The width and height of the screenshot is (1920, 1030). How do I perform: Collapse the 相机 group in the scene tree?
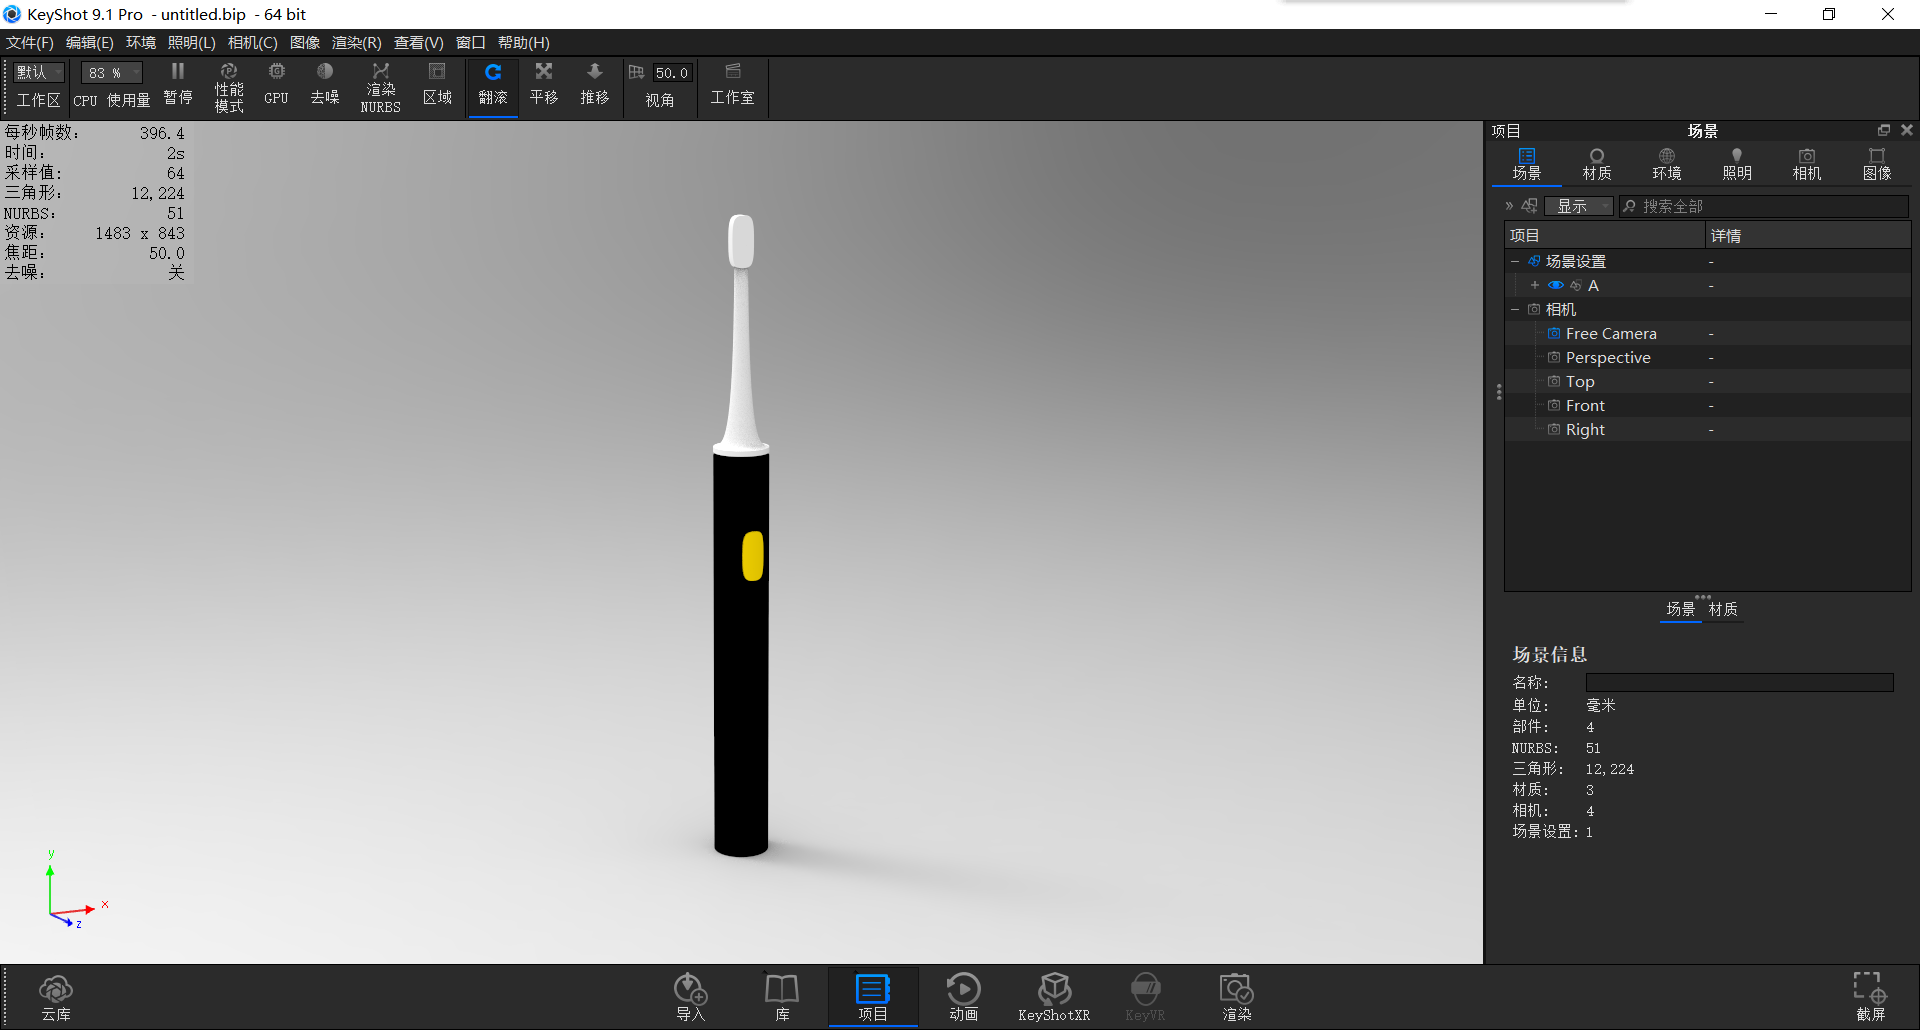1515,309
